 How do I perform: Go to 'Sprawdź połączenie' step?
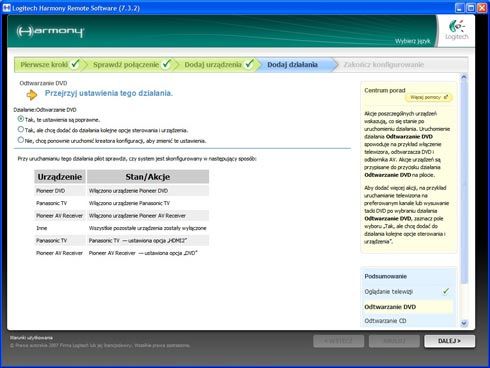click(126, 64)
